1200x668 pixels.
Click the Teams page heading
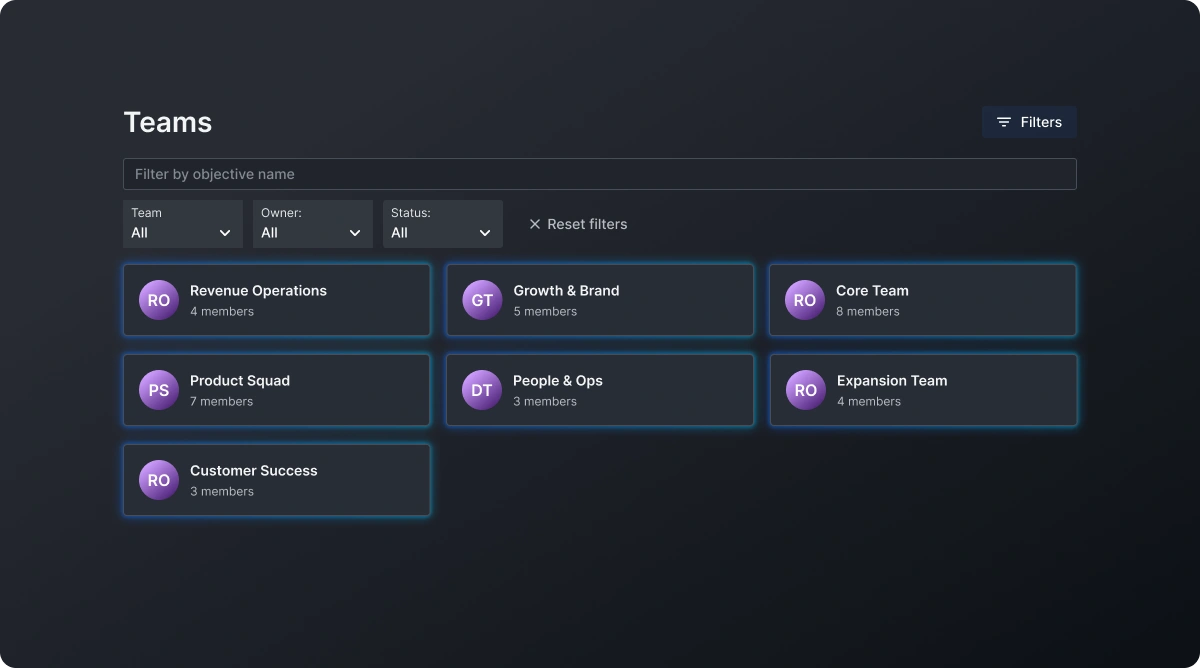pyautogui.click(x=167, y=121)
